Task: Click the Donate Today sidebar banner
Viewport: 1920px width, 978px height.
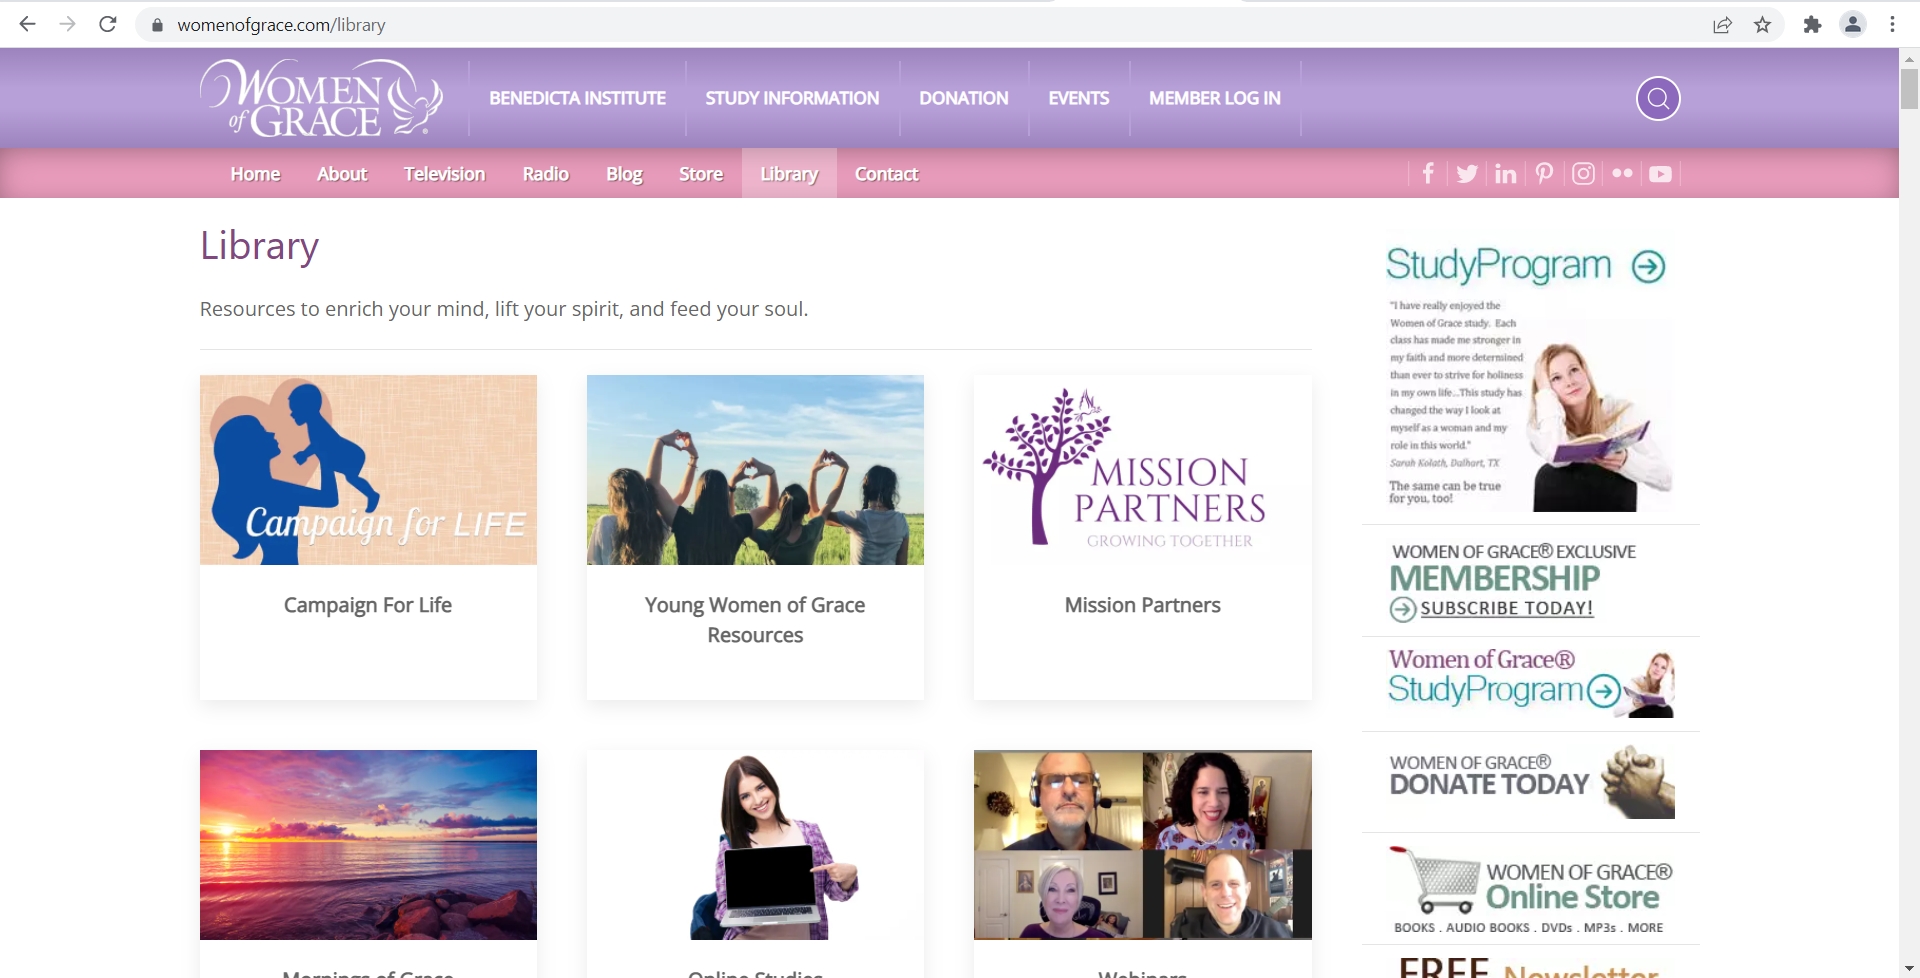Action: (x=1531, y=781)
